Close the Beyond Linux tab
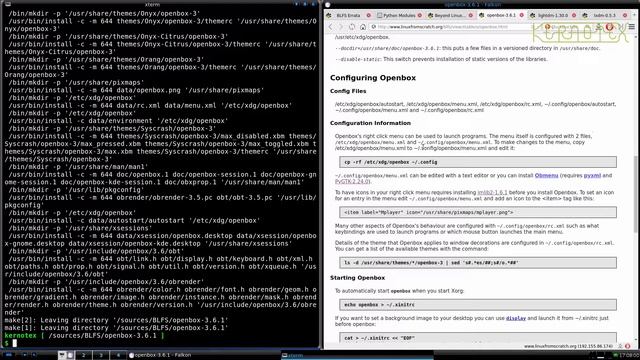Viewport: 640px width, 360px height. tap(471, 16)
